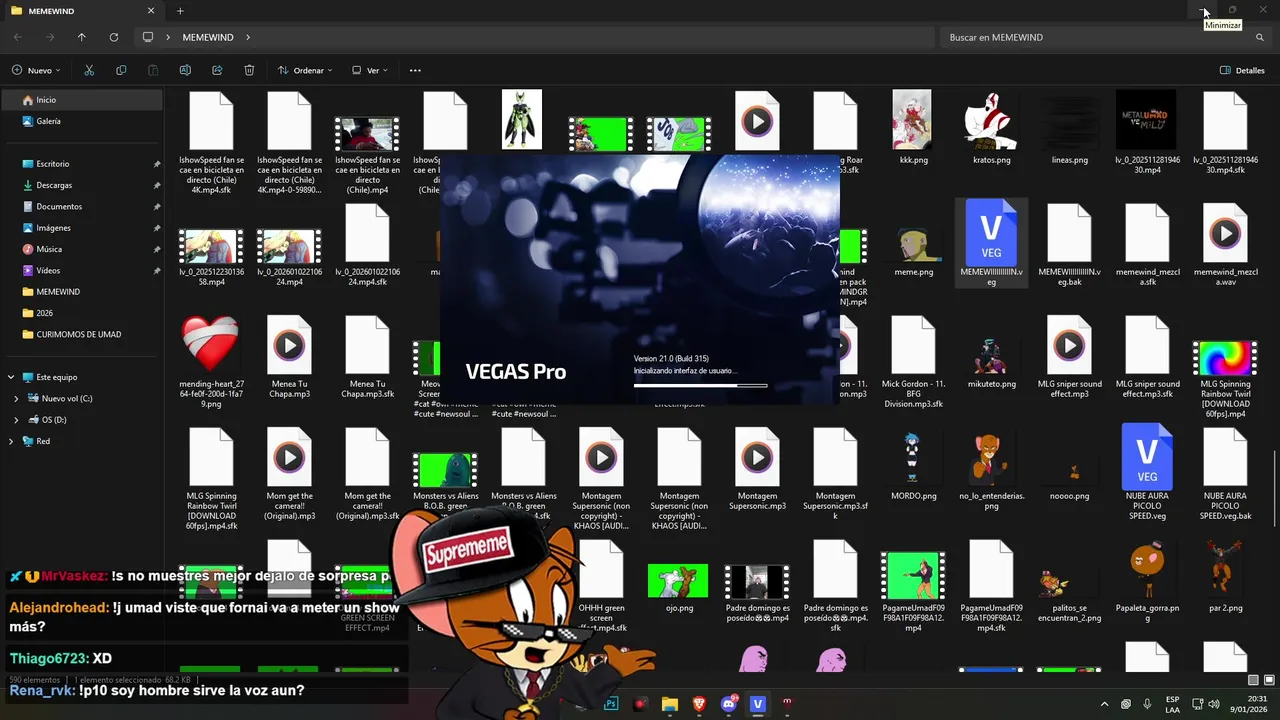Expand the Este equipo tree node
The width and height of the screenshot is (1280, 720).
pyautogui.click(x=12, y=377)
